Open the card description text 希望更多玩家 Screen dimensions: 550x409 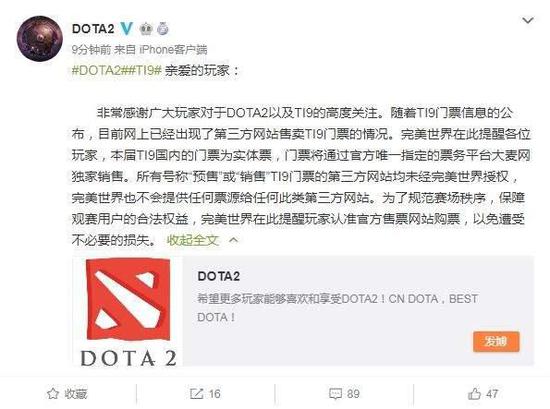point(337,308)
